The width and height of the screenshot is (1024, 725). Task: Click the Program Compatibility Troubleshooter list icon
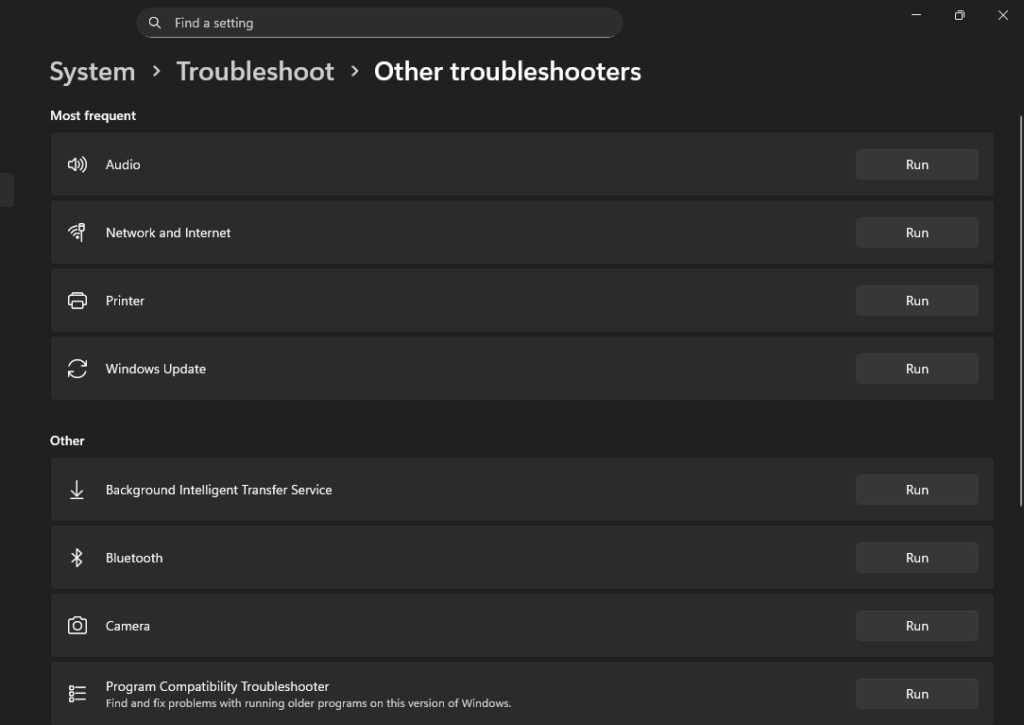[77, 693]
